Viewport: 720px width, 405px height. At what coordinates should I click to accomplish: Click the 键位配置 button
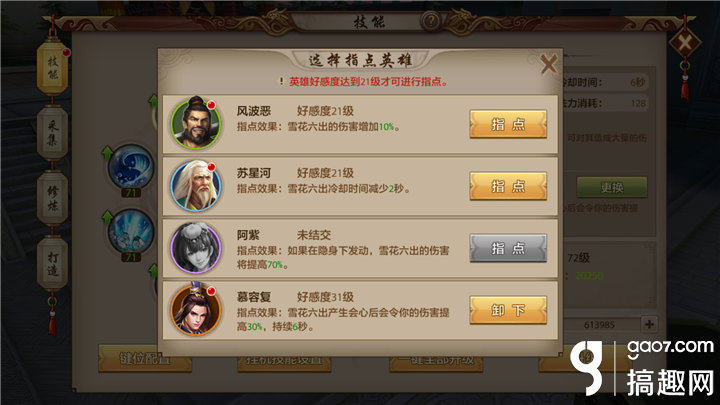pos(145,358)
